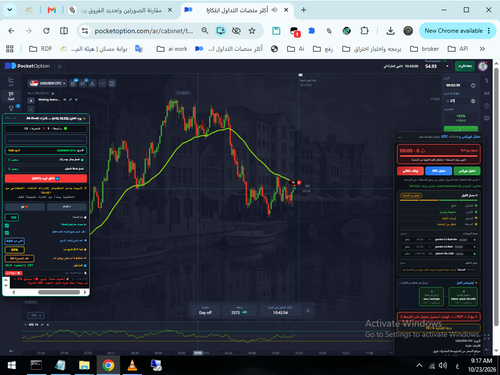
Task: Click the blue OTC analysis button
Action: pyautogui.click(x=438, y=171)
